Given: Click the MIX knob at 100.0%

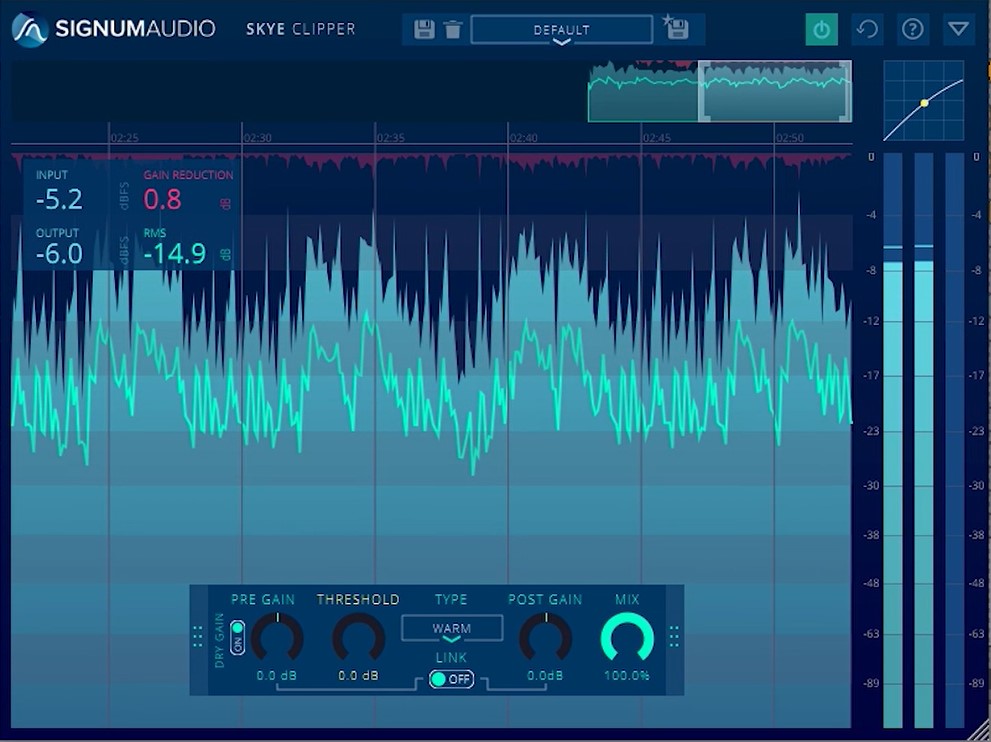Looking at the screenshot, I should (627, 638).
